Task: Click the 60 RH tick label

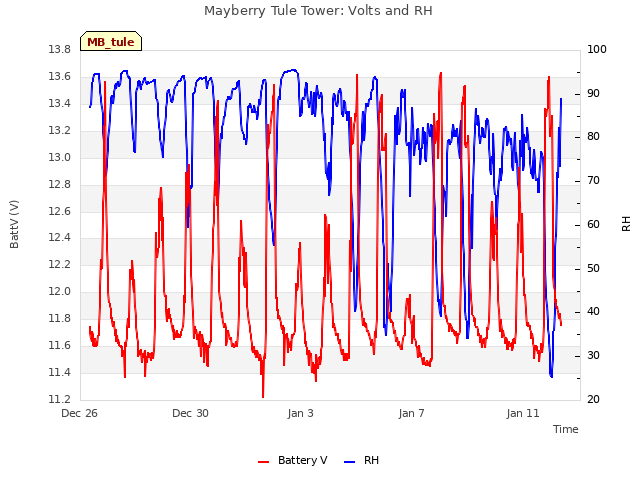Action: [593, 224]
